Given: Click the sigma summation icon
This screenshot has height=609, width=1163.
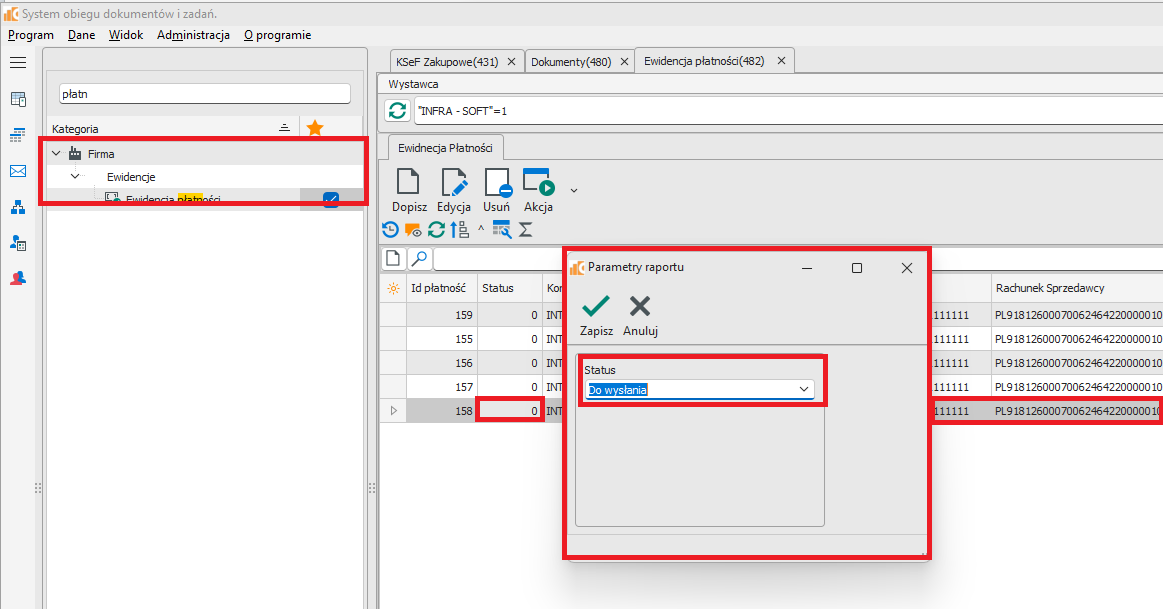Looking at the screenshot, I should pyautogui.click(x=525, y=229).
